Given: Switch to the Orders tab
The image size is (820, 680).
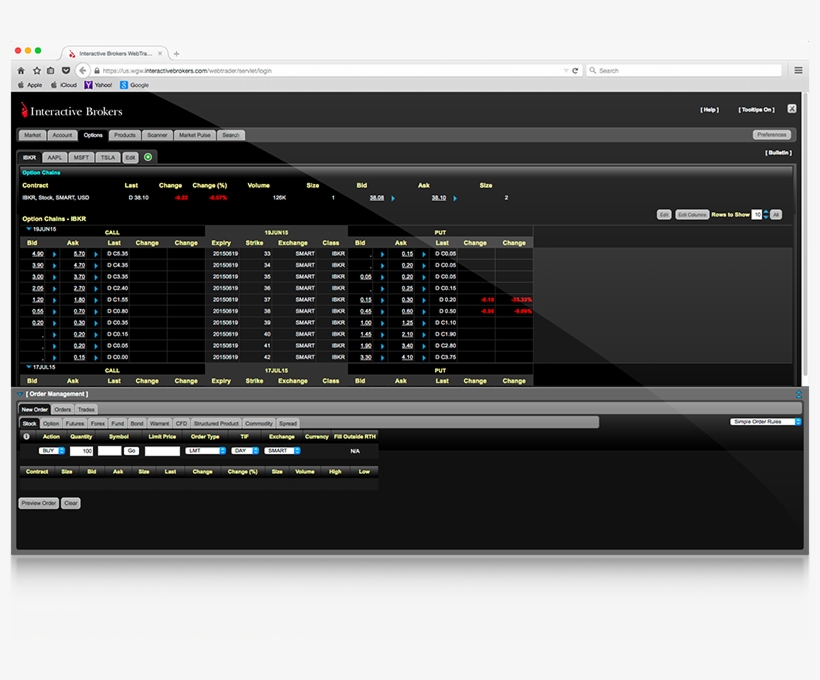Looking at the screenshot, I should coord(62,410).
